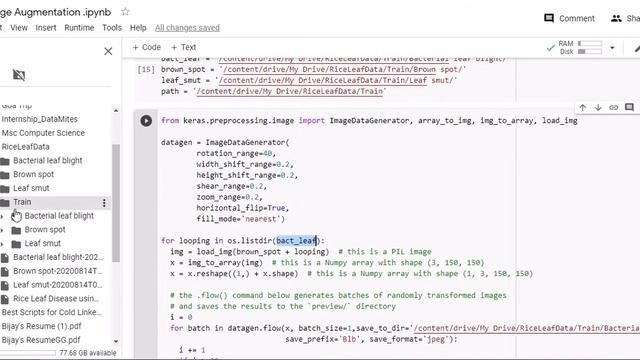Click the save_to_dir path link
Screen dimensions: 640x360
[x=527, y=328]
